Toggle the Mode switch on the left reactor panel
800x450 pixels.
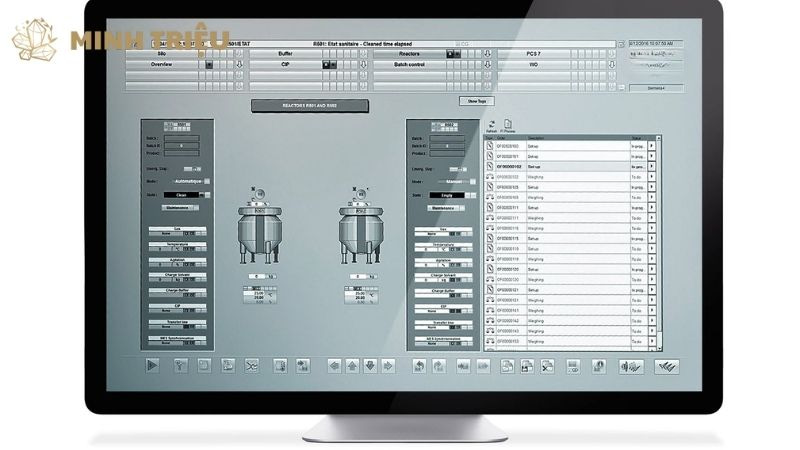tap(207, 181)
